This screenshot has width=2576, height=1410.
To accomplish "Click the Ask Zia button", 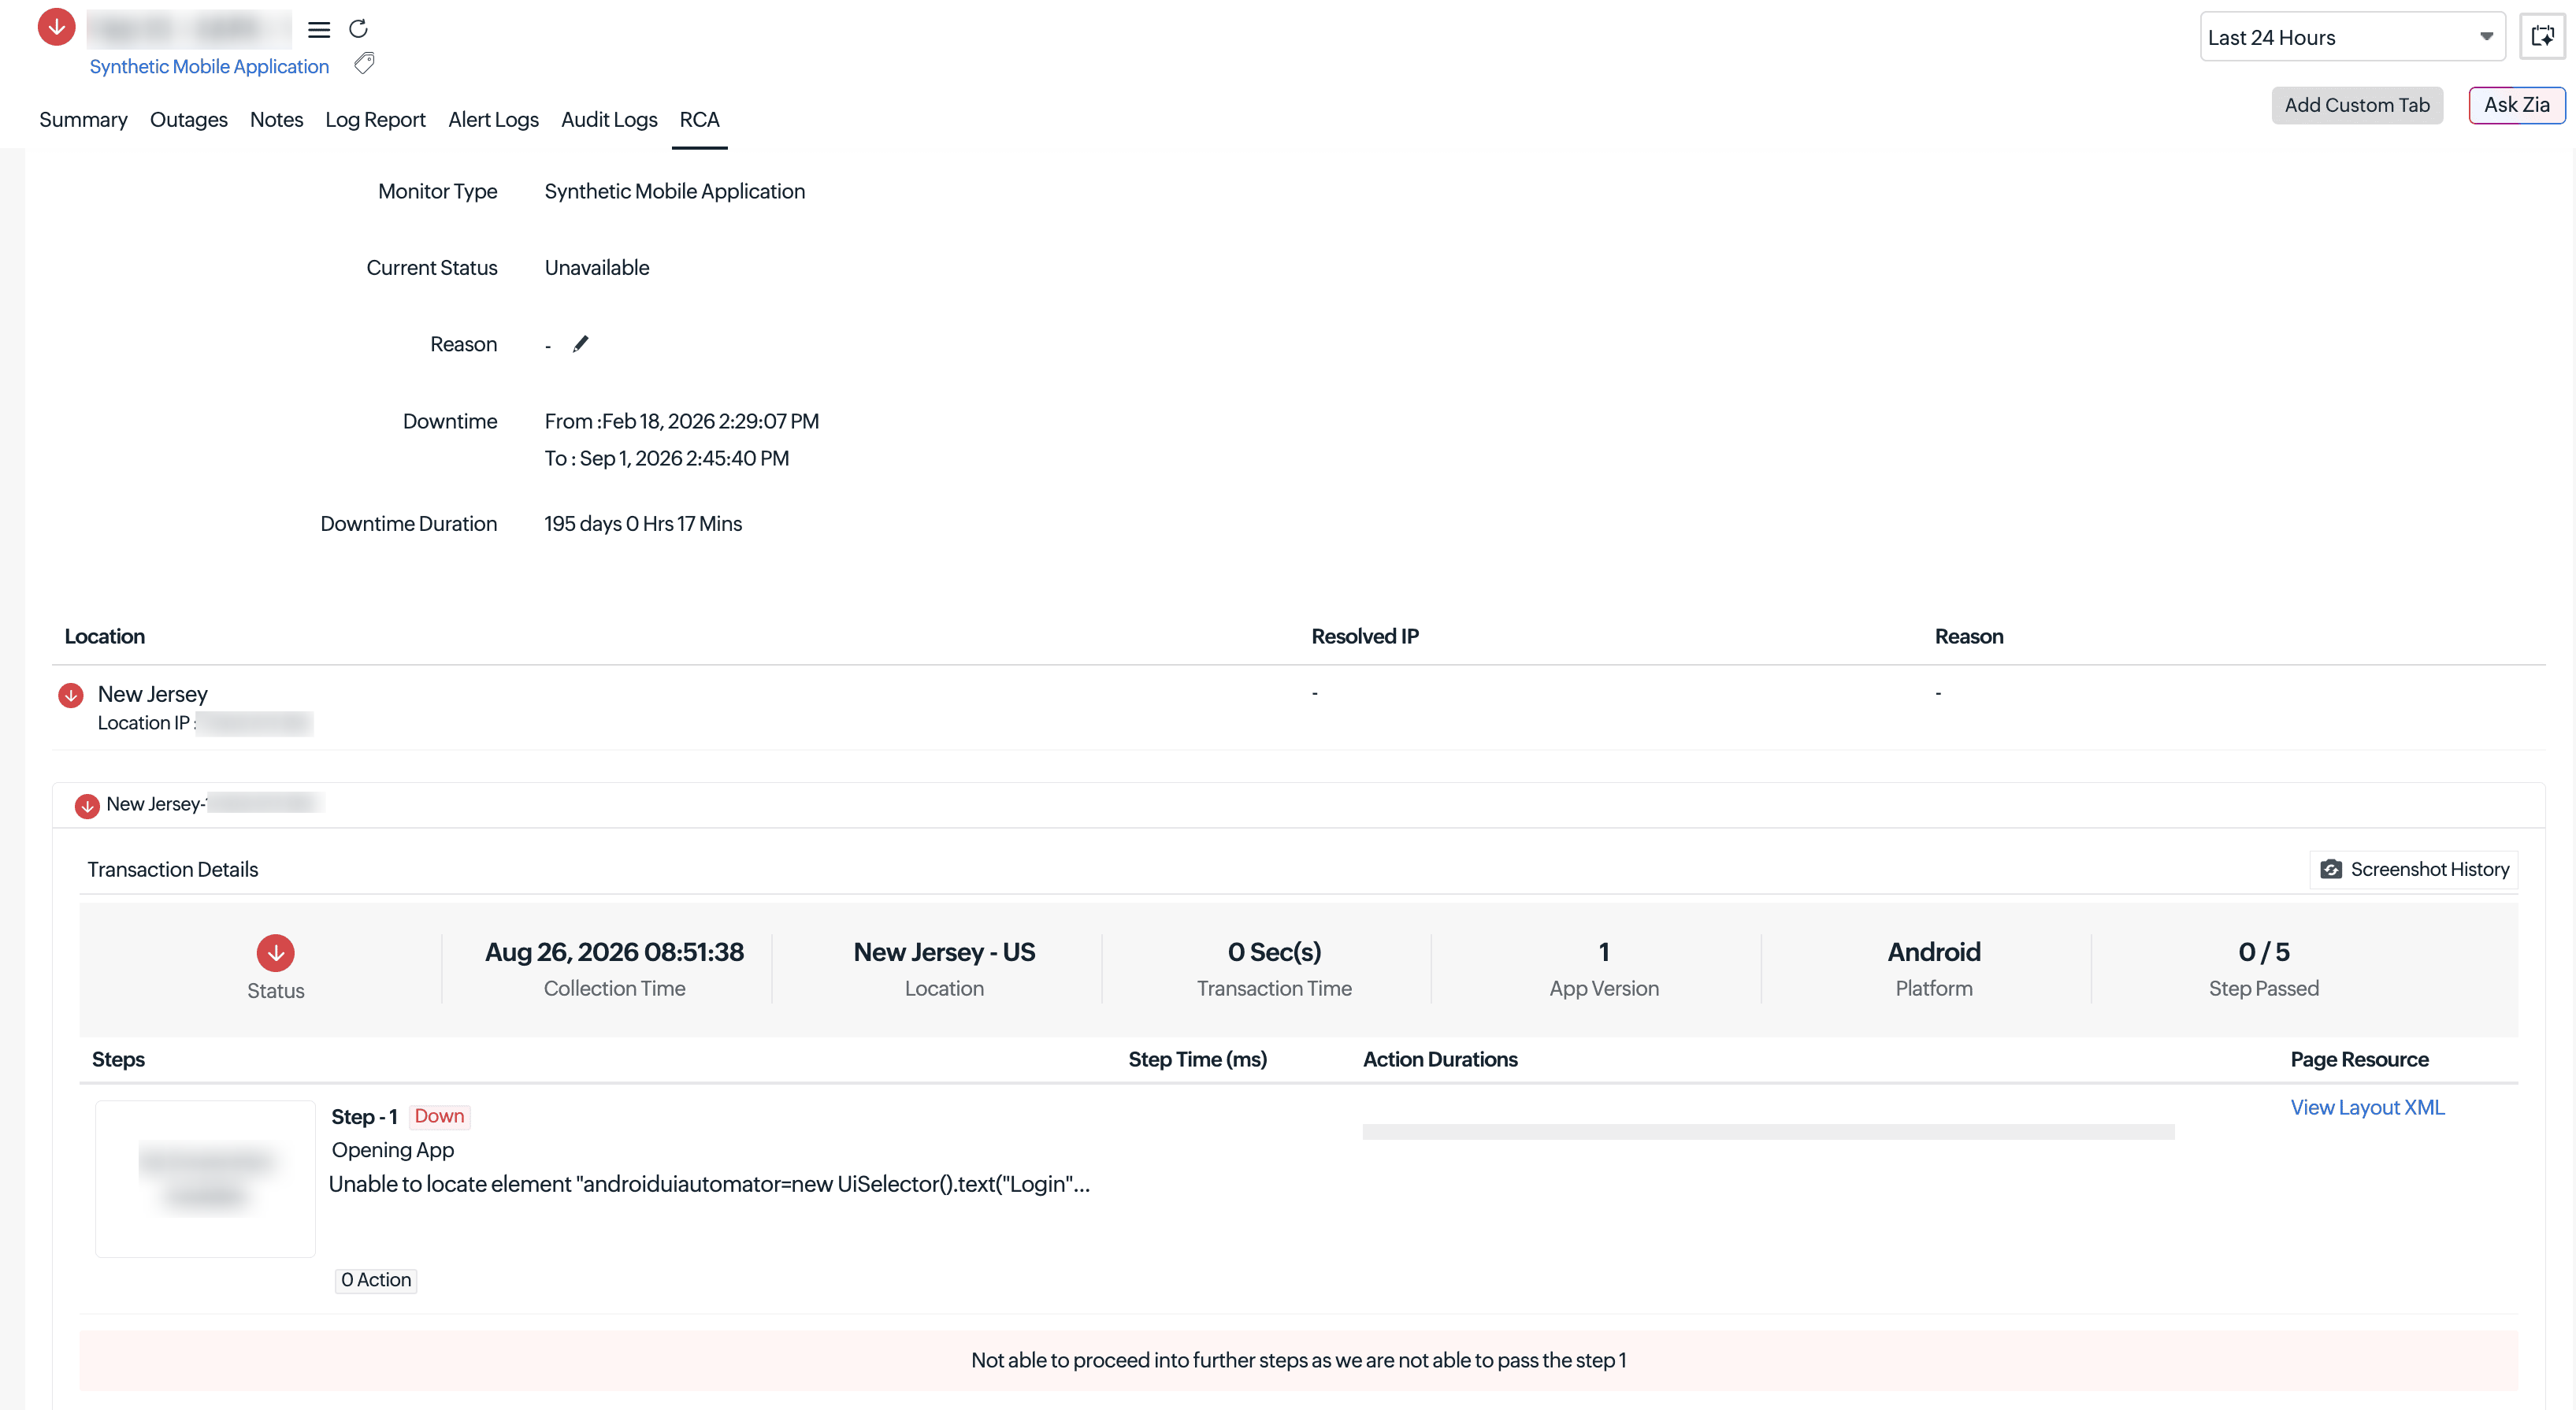I will [2516, 105].
